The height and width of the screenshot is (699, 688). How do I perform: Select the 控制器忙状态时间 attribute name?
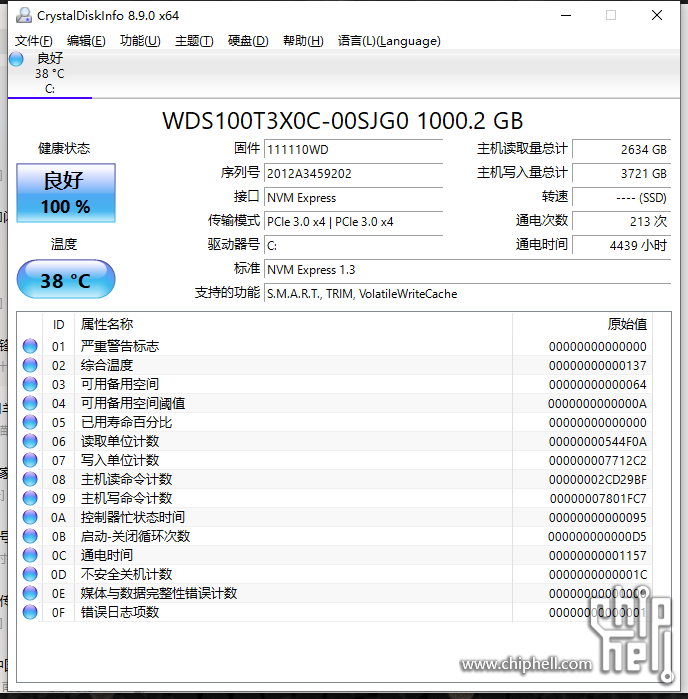133,518
